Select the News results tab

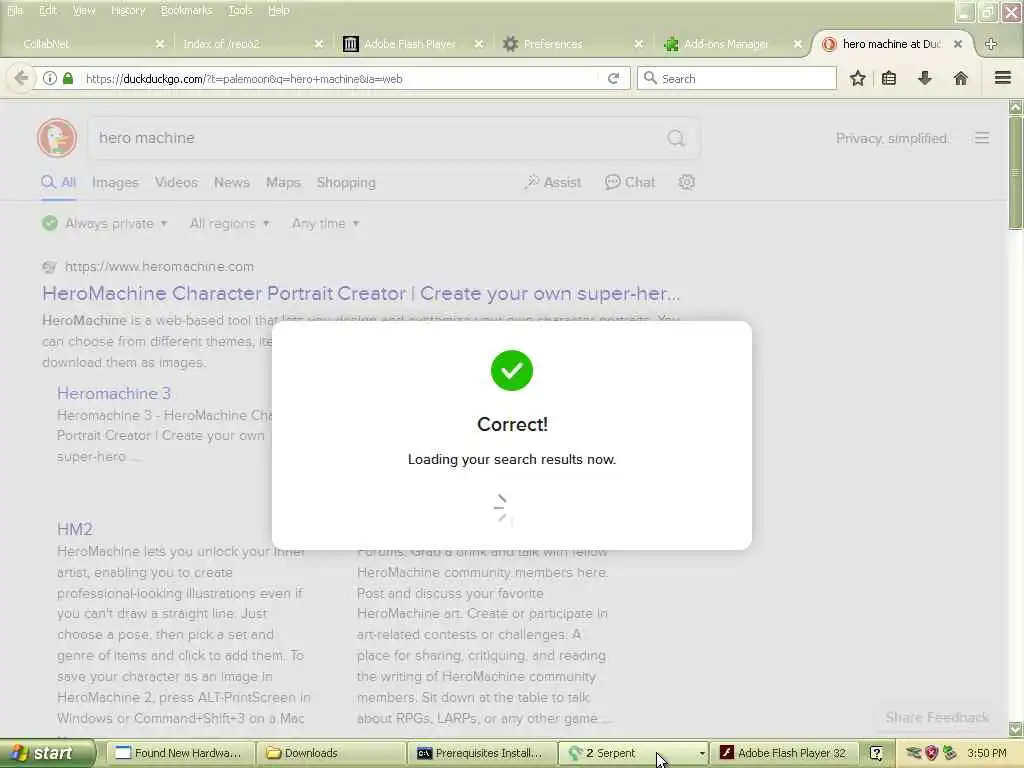coord(232,182)
